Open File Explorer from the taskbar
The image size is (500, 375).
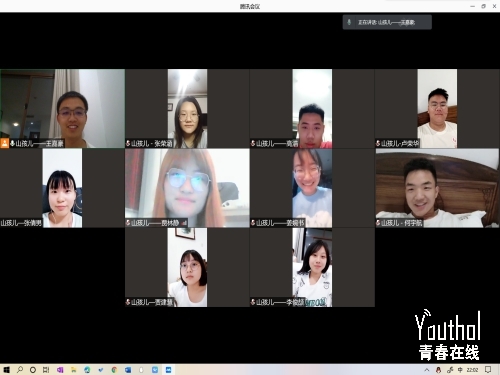click(x=74, y=370)
